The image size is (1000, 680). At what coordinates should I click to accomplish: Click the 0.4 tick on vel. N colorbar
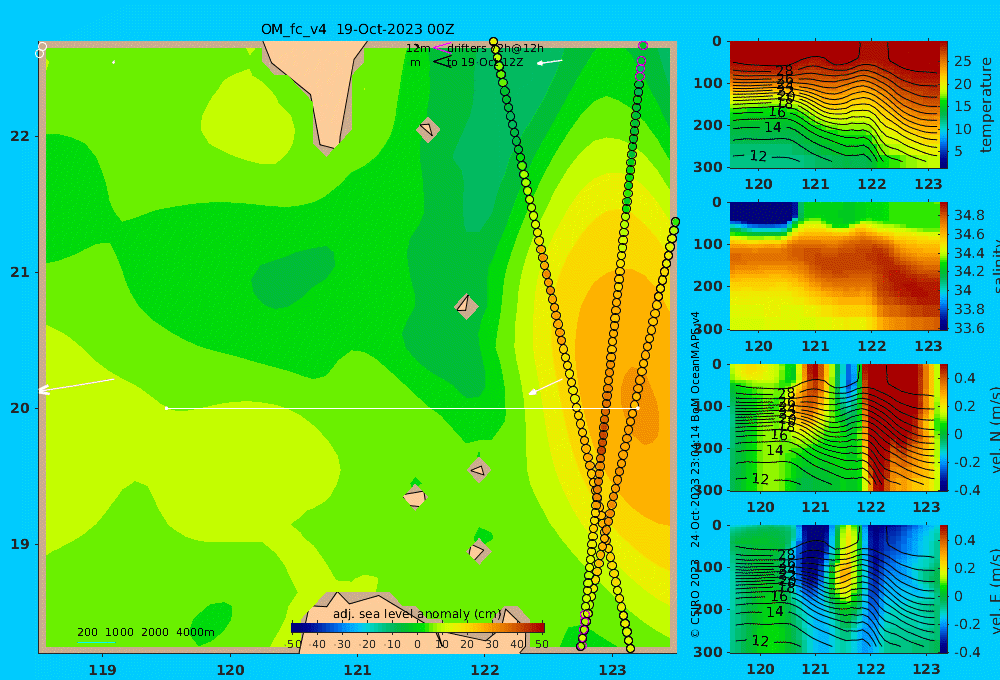pyautogui.click(x=965, y=378)
